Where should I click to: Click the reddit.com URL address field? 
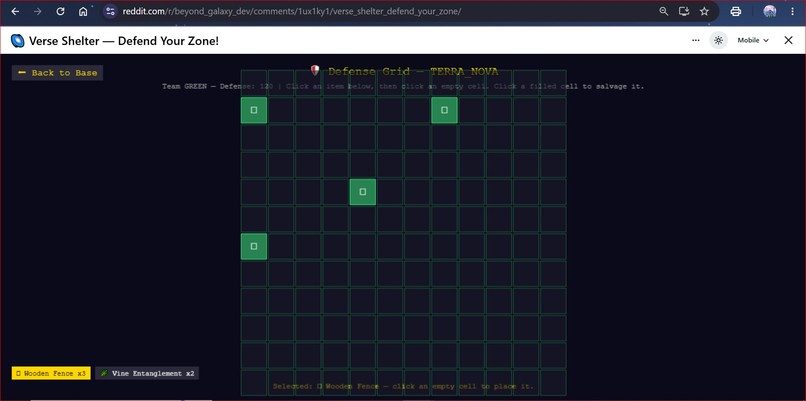[x=291, y=11]
